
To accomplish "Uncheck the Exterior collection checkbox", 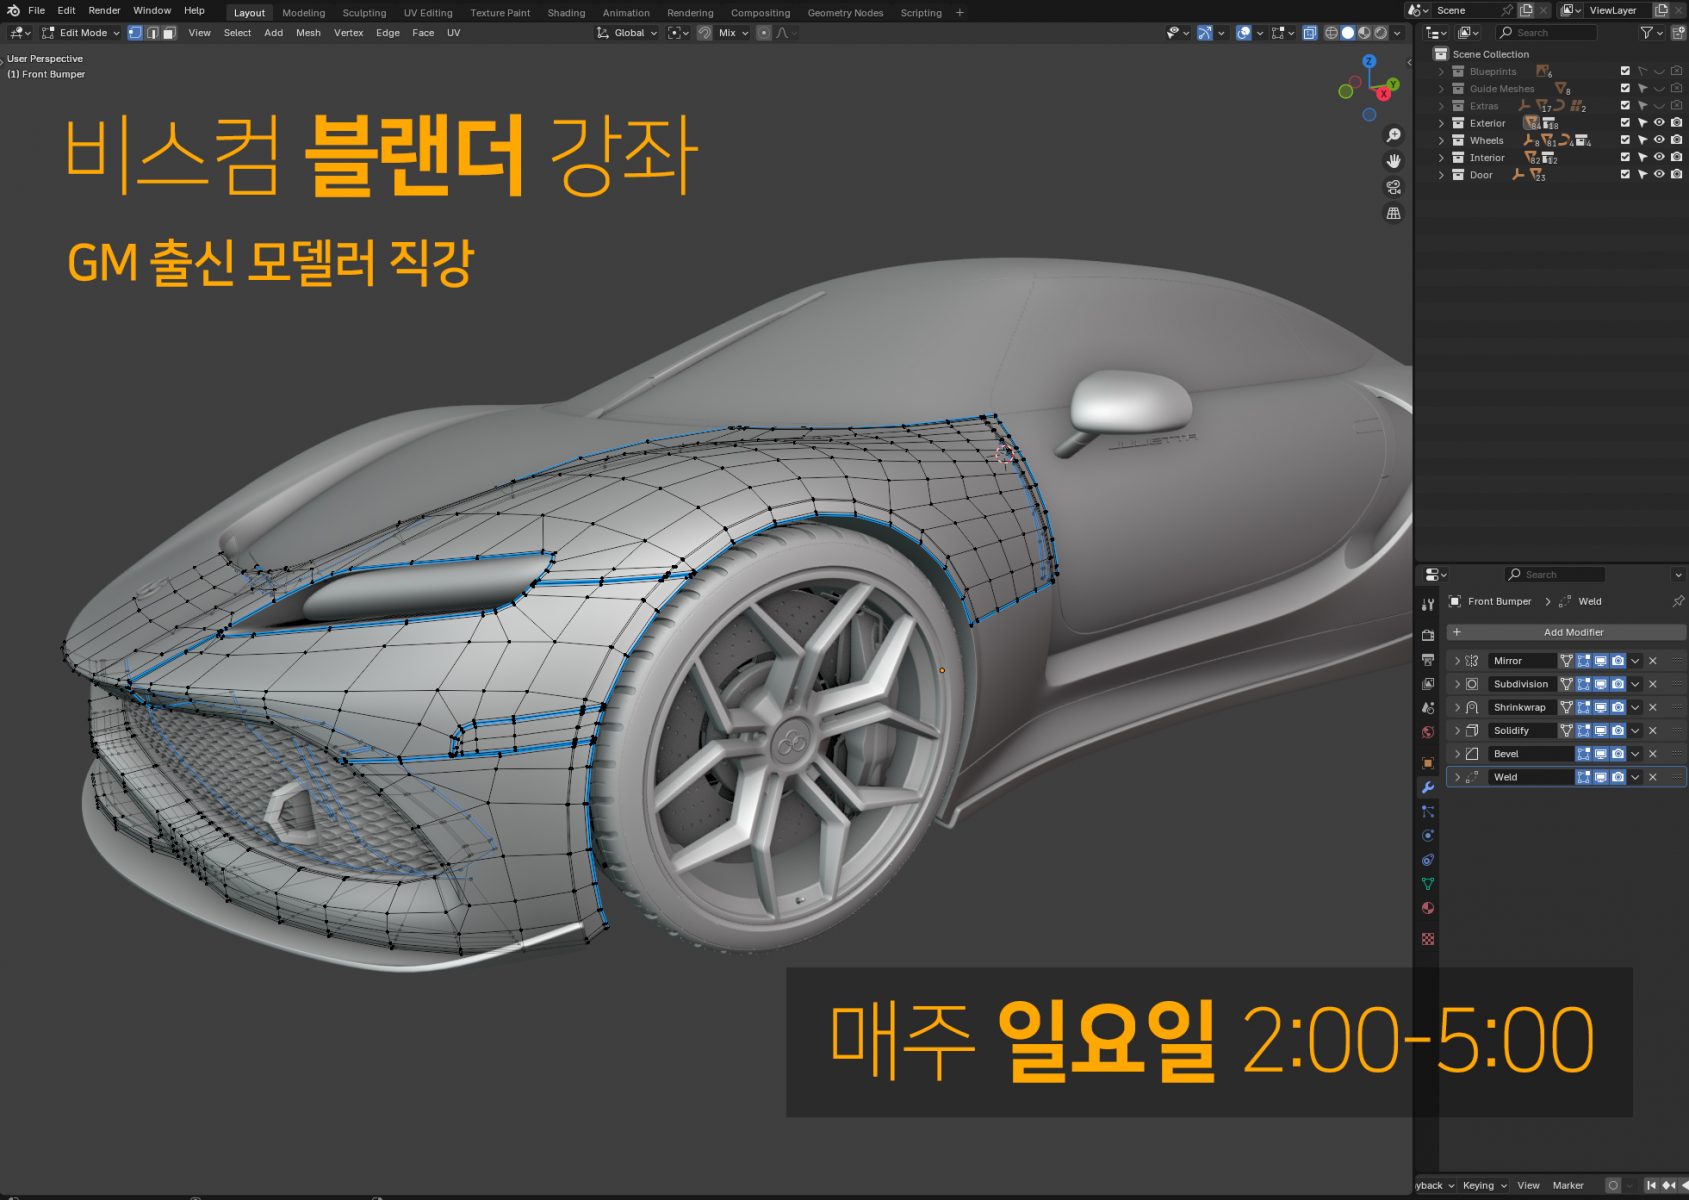I will click(1625, 123).
